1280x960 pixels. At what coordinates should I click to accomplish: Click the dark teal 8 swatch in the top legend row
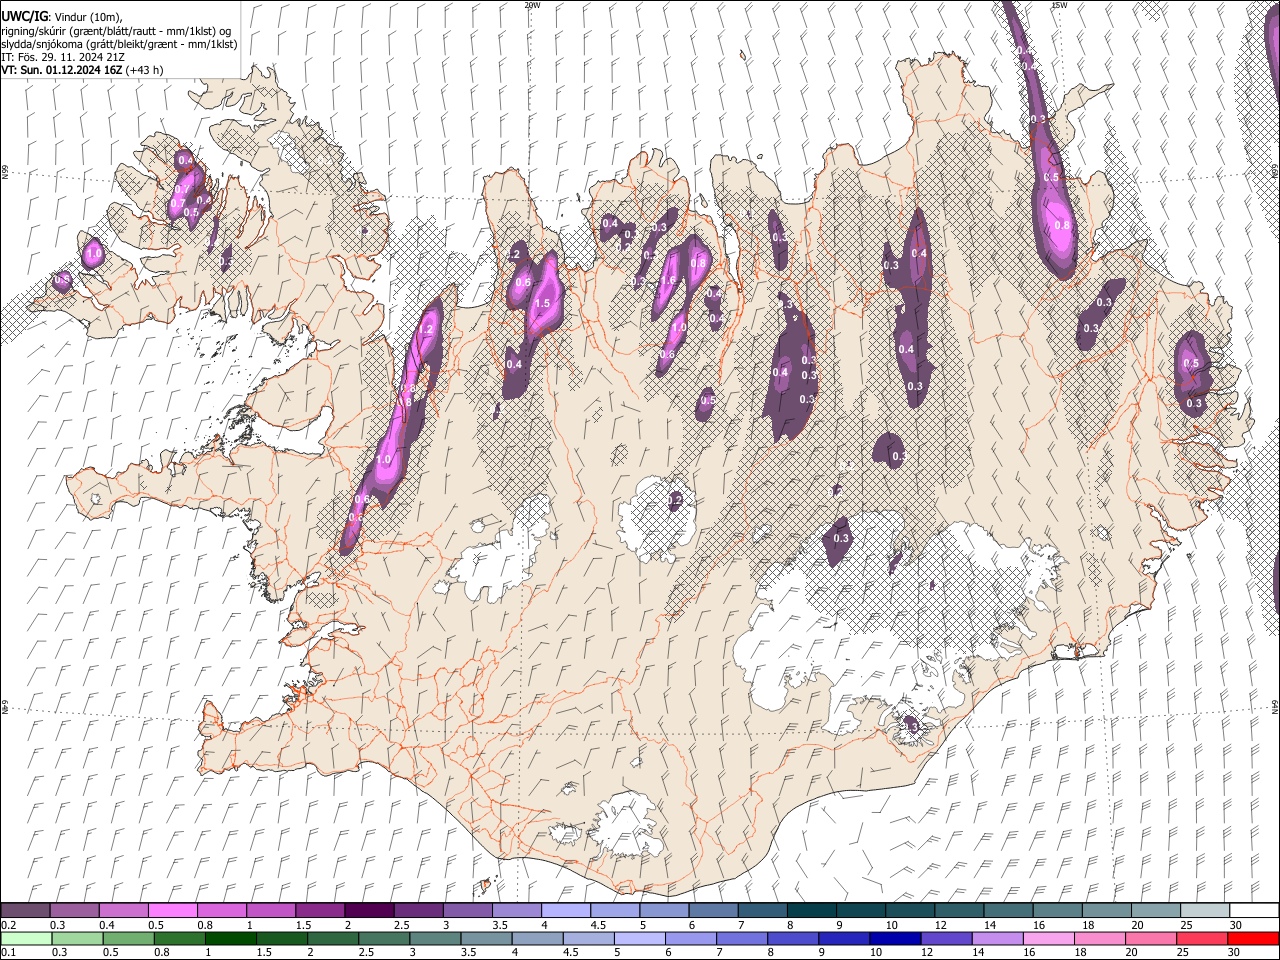[810, 910]
